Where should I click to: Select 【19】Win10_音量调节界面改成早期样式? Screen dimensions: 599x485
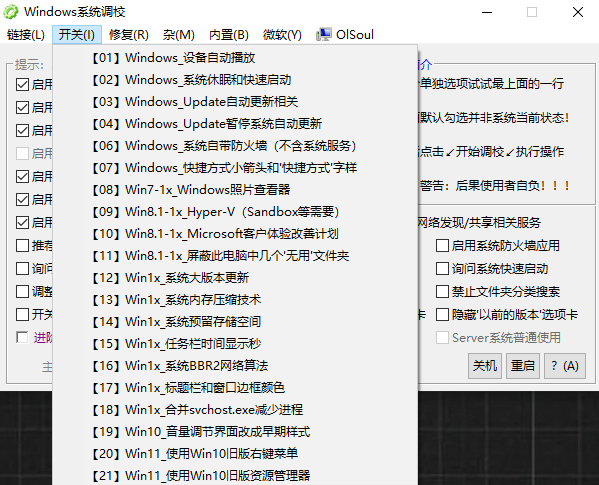click(235, 432)
